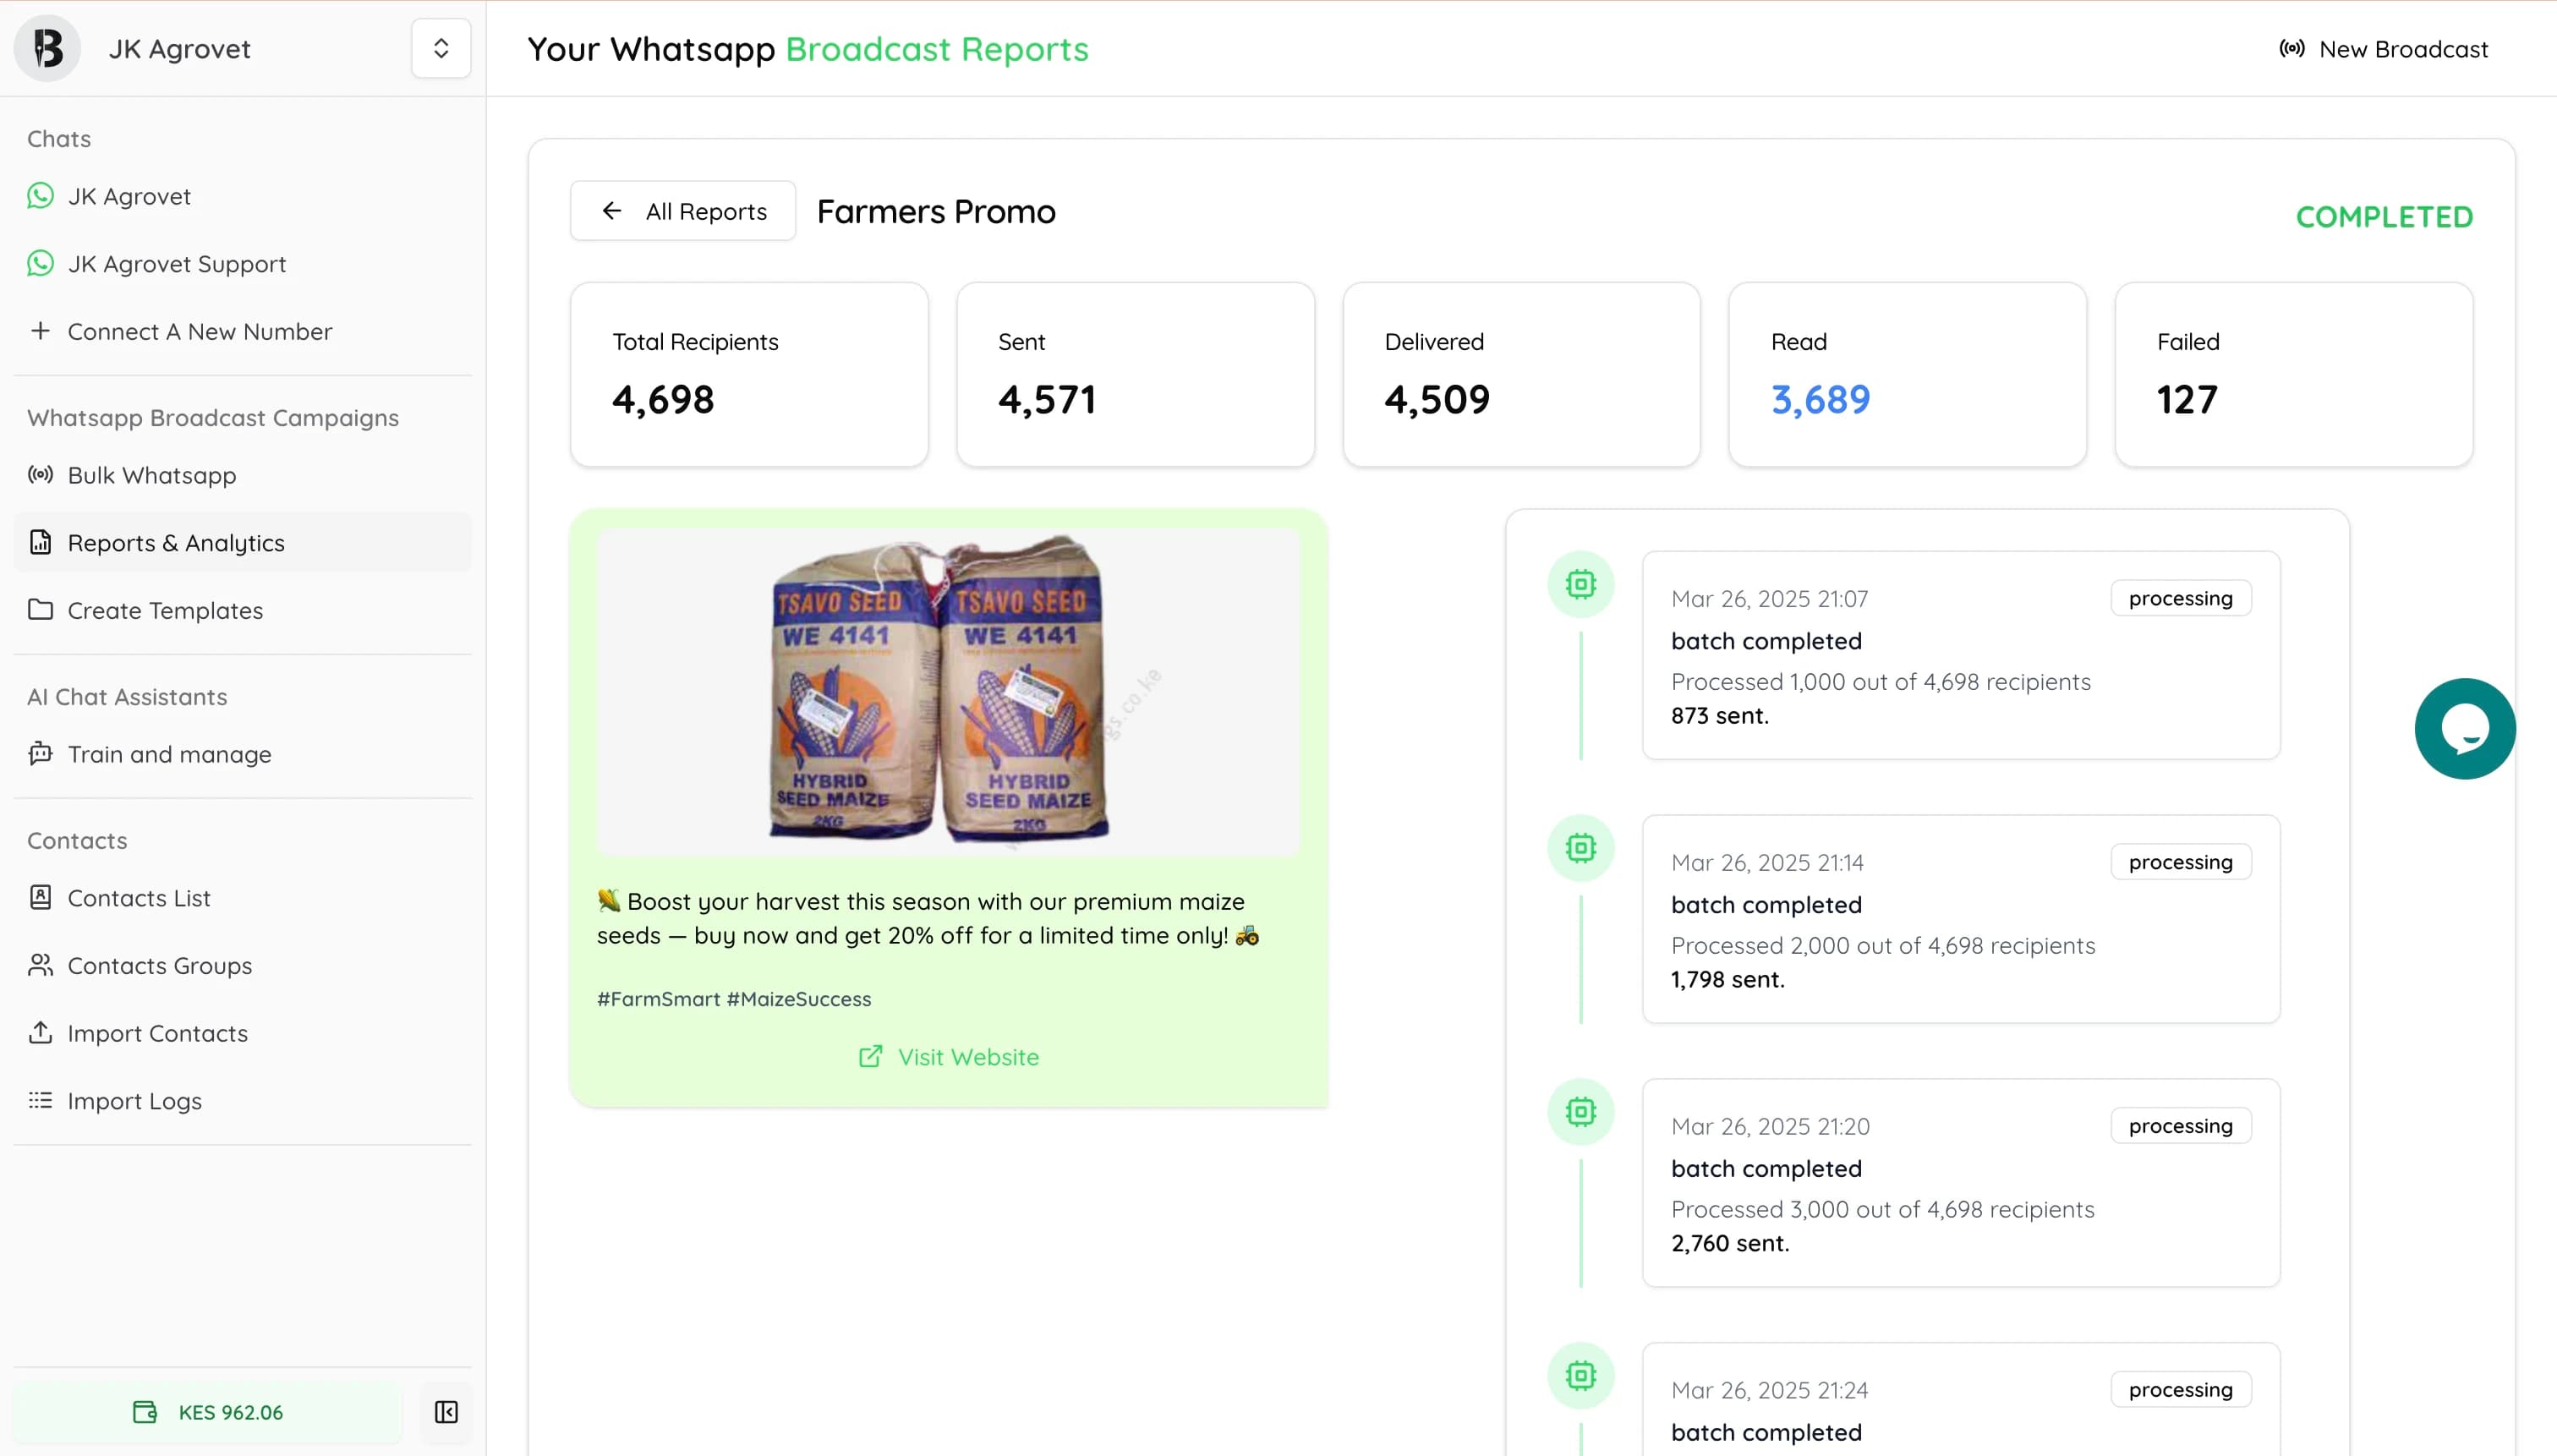Click the Reports & Analytics document icon

(x=40, y=542)
